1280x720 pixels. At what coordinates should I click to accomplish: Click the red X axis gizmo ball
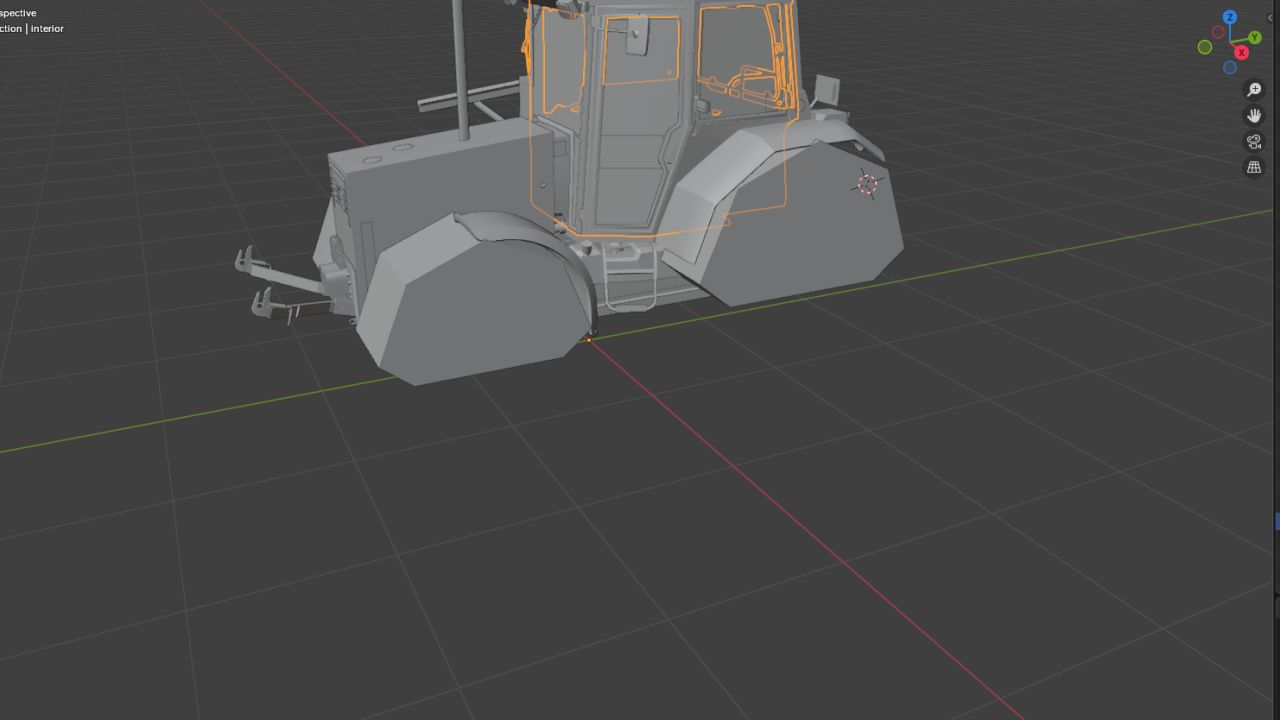pos(1242,53)
